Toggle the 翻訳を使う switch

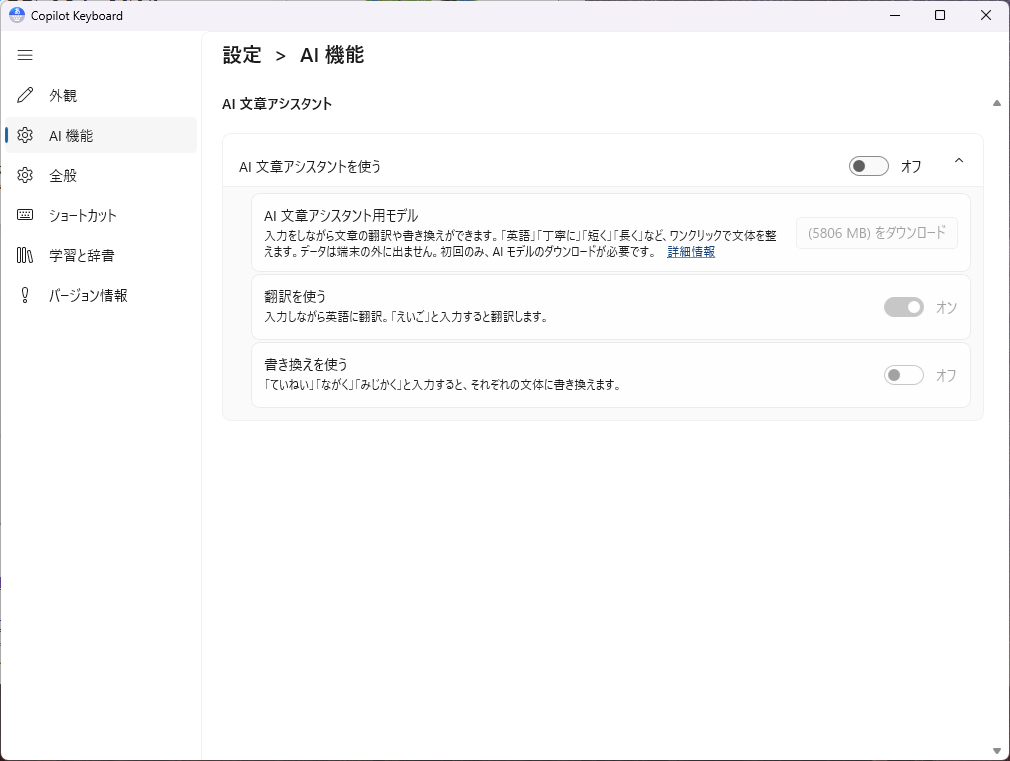pos(903,307)
